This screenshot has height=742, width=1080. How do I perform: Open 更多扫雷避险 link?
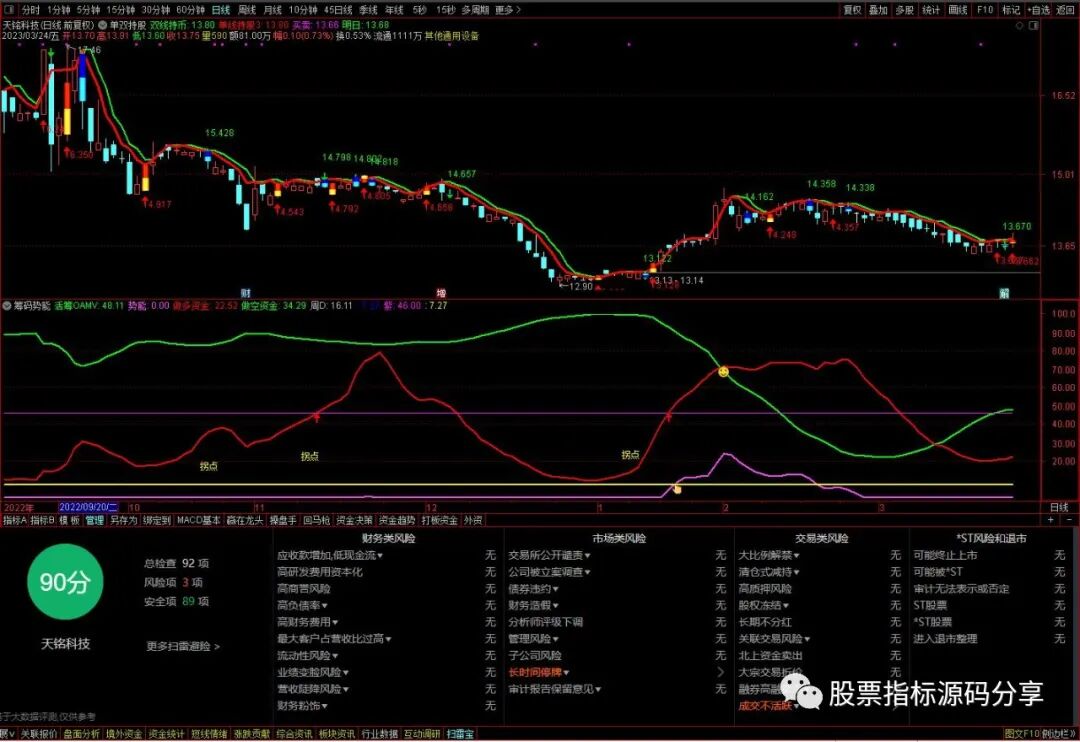(x=183, y=646)
